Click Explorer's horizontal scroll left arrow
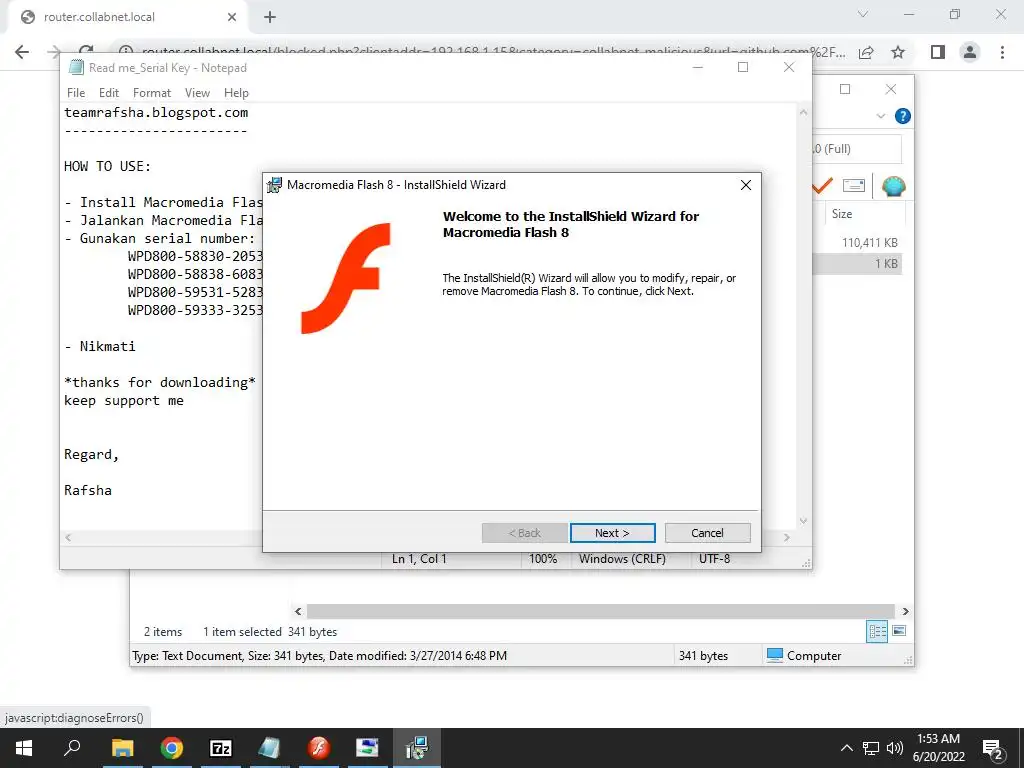 (x=298, y=611)
